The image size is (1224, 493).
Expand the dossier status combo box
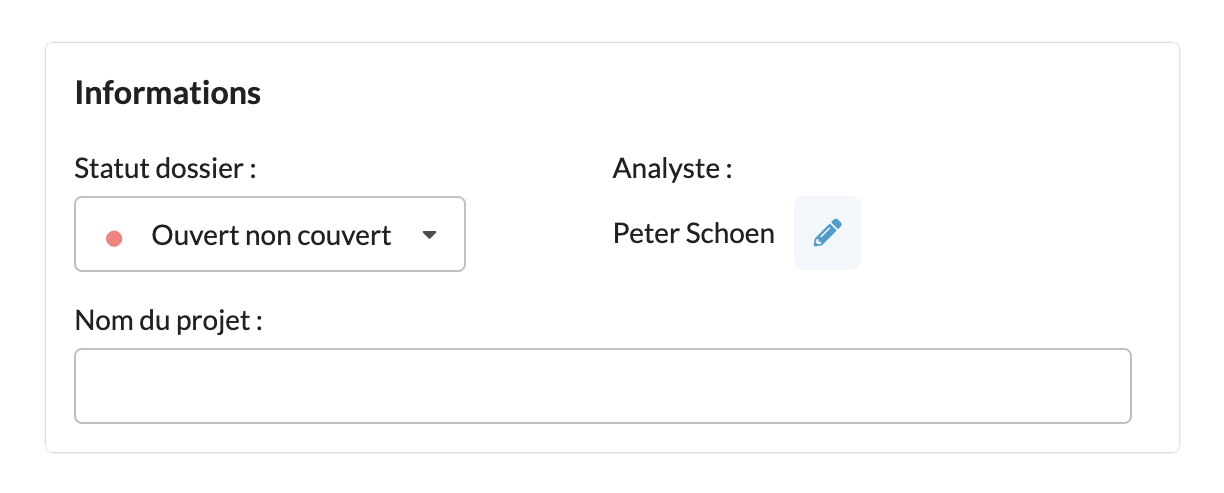[x=270, y=235]
